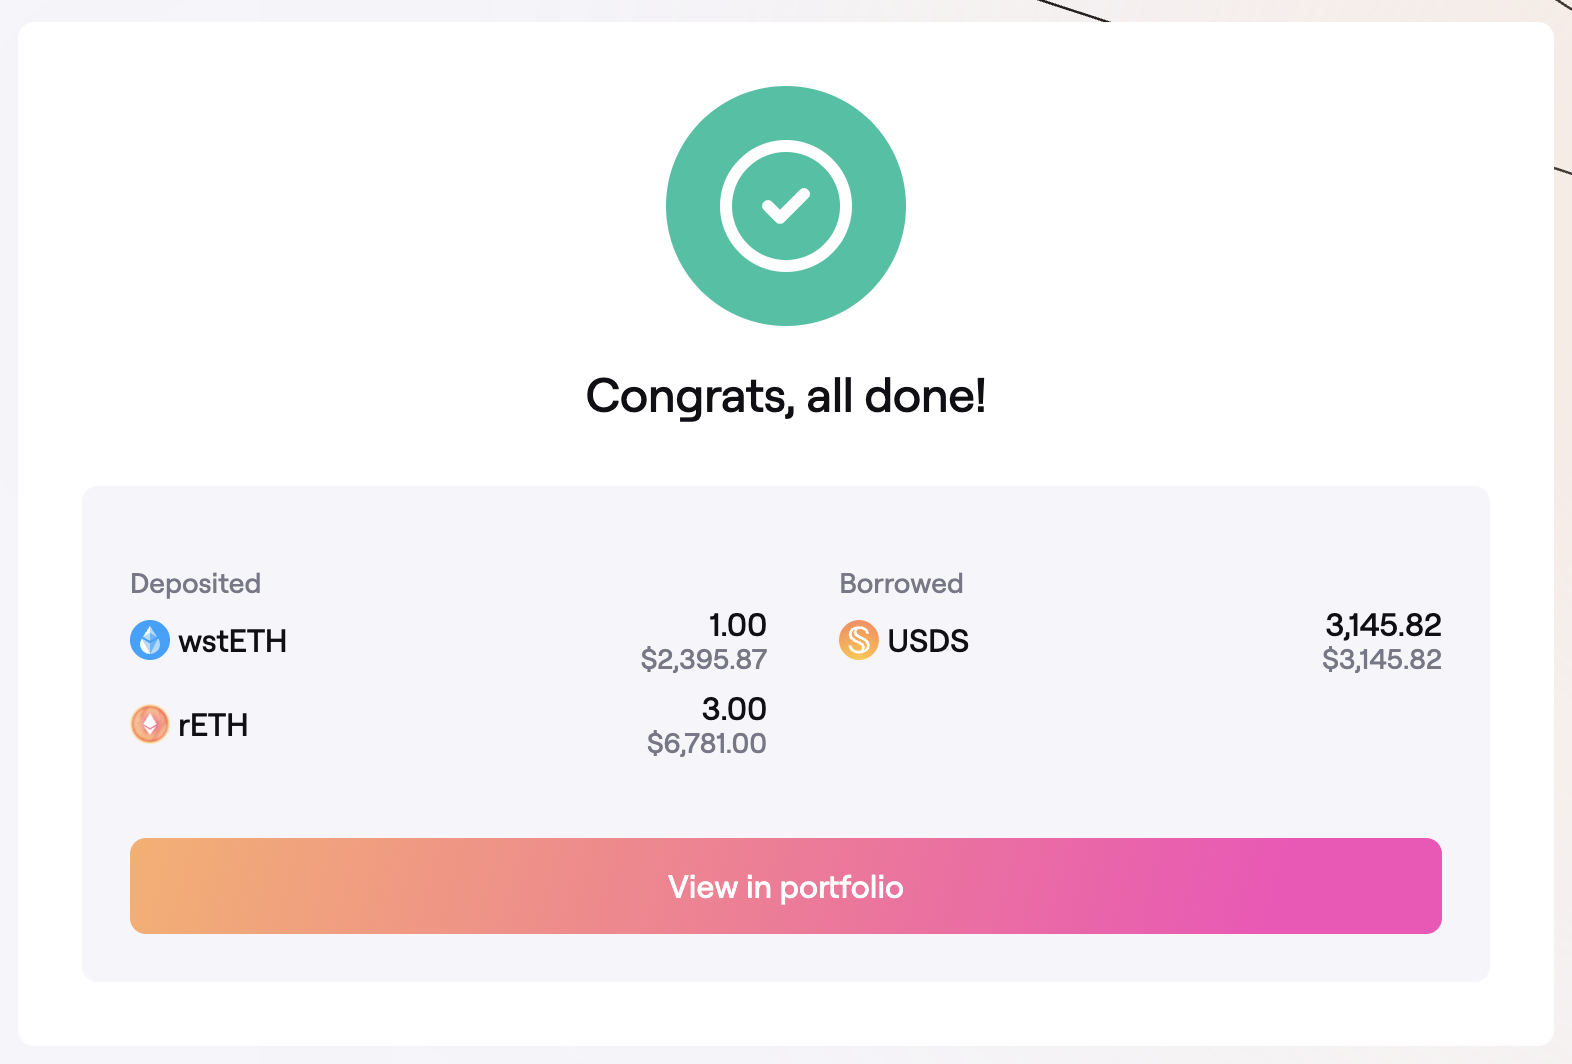The height and width of the screenshot is (1064, 1572).
Task: Select the 1.00 wstETH deposited amount
Action: (x=737, y=625)
